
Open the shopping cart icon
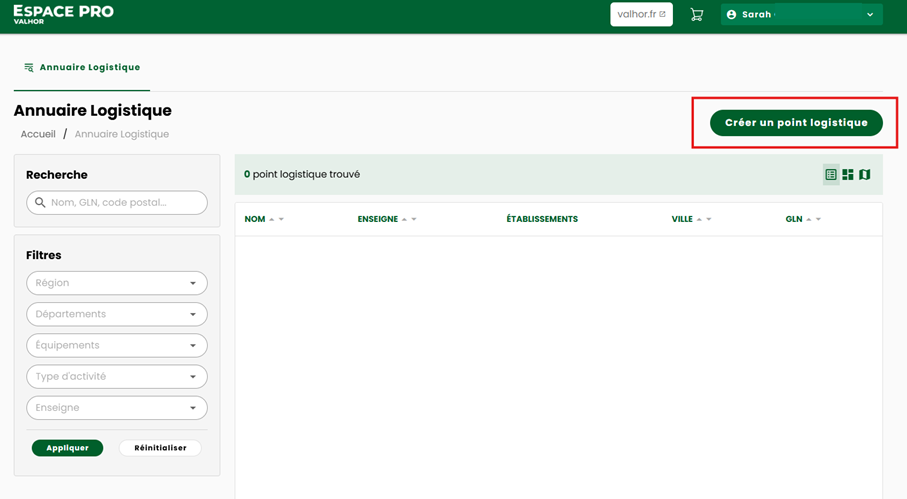(x=696, y=14)
